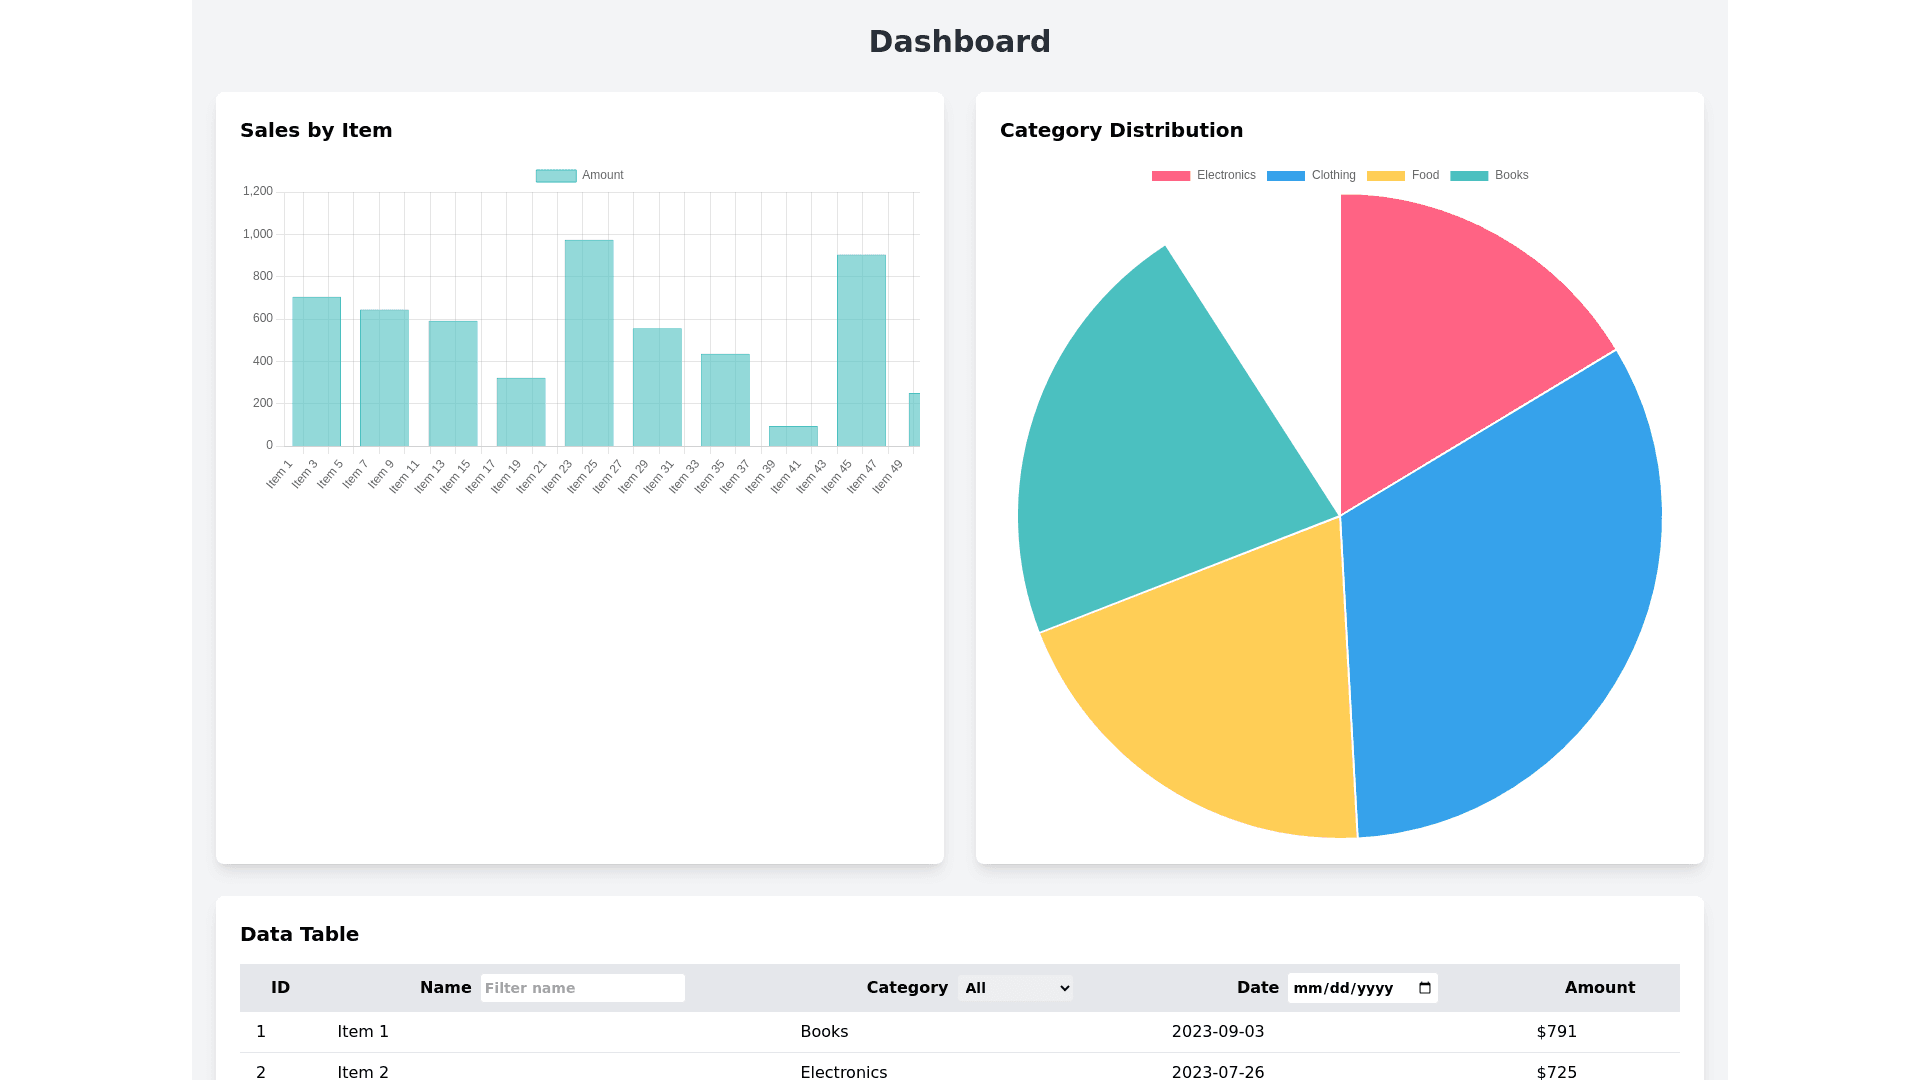
Task: Click the first bar for Item 1
Action: 316,372
